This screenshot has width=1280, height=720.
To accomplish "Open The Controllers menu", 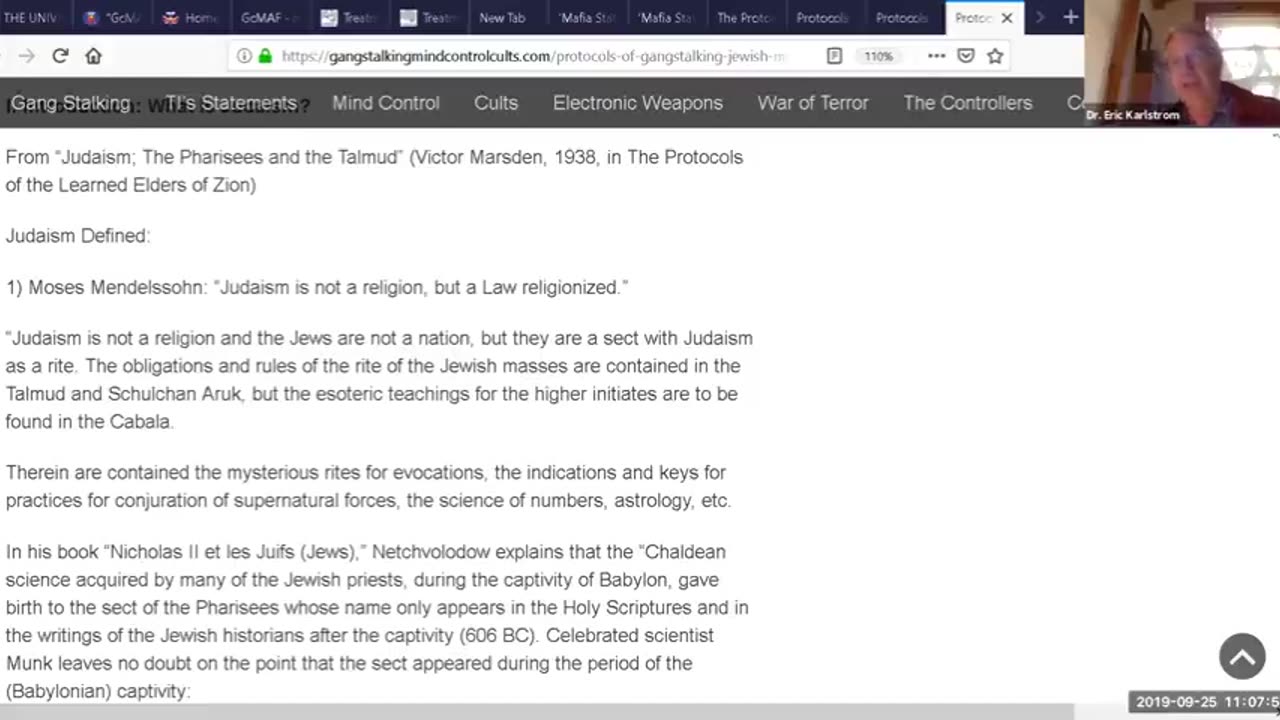I will [x=968, y=103].
